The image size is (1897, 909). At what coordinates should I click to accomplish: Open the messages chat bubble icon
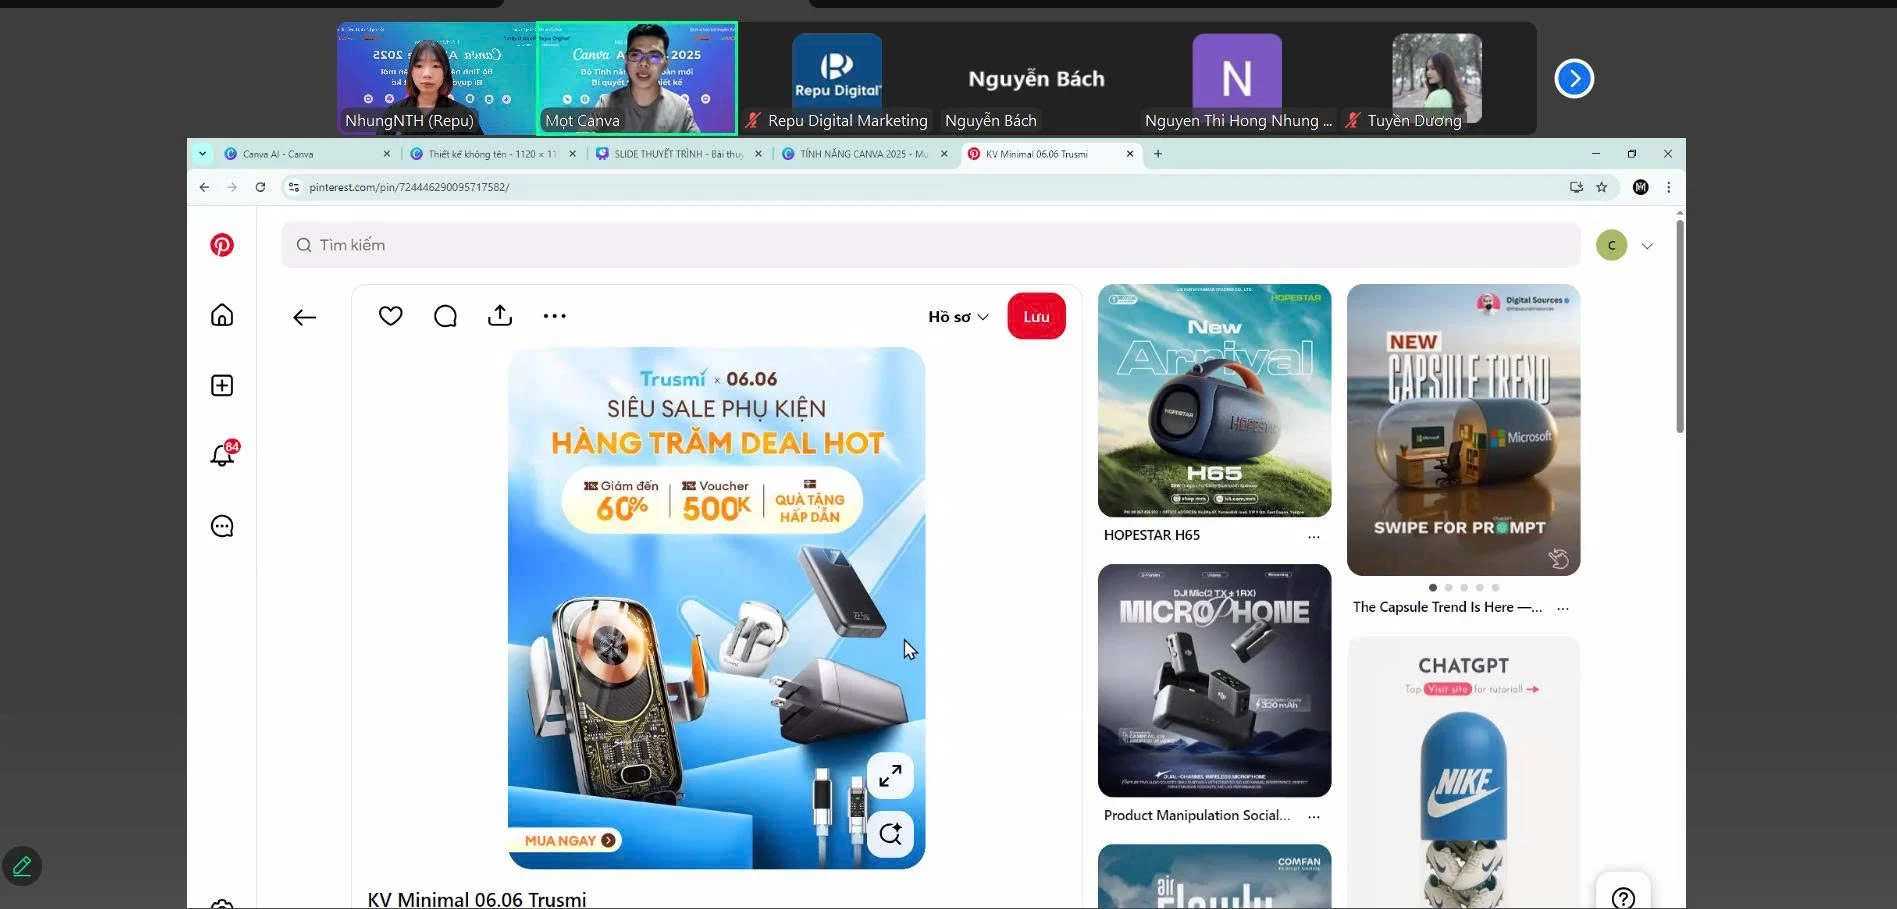222,526
